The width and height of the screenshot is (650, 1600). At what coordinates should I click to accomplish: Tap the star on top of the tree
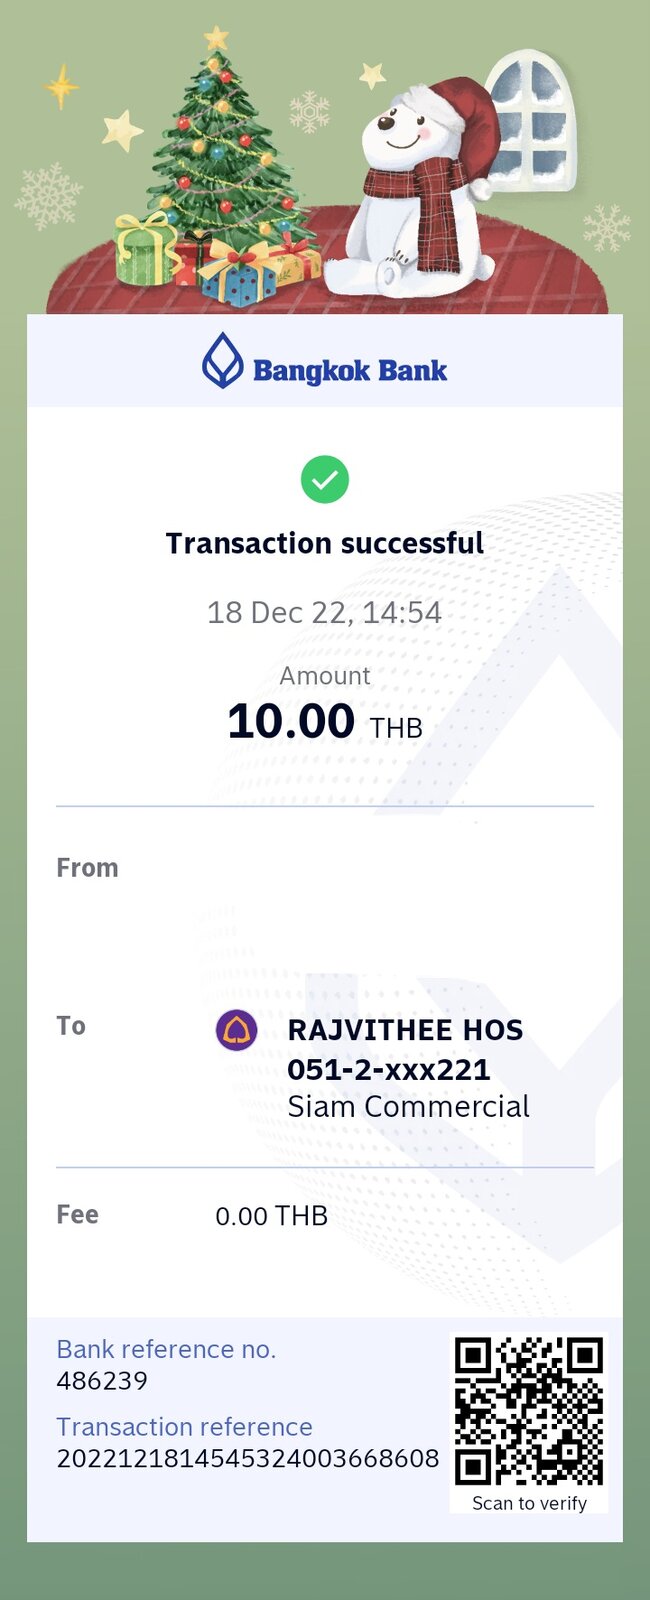click(216, 39)
